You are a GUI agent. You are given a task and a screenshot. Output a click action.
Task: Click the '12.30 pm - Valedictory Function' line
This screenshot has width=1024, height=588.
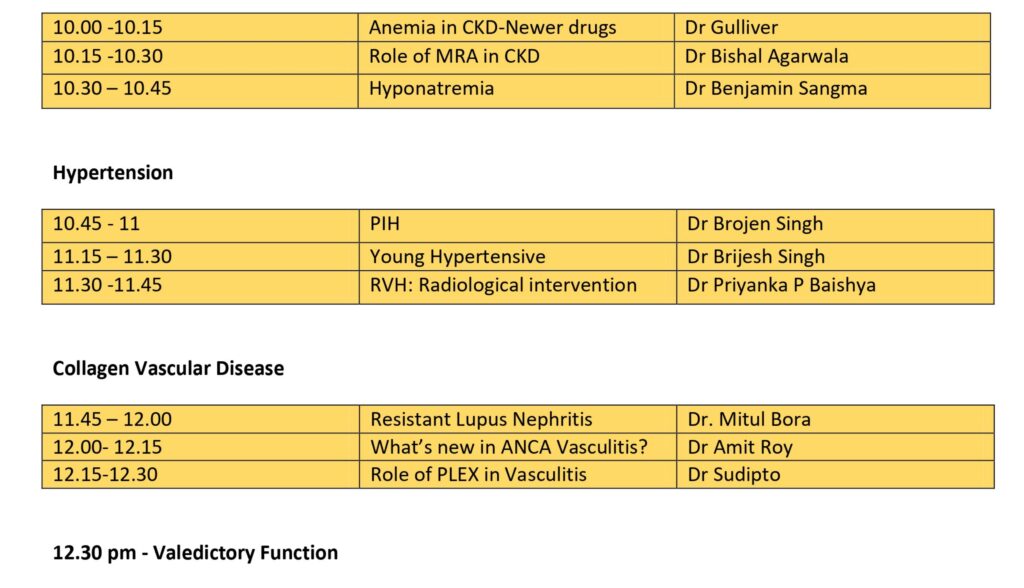point(195,552)
